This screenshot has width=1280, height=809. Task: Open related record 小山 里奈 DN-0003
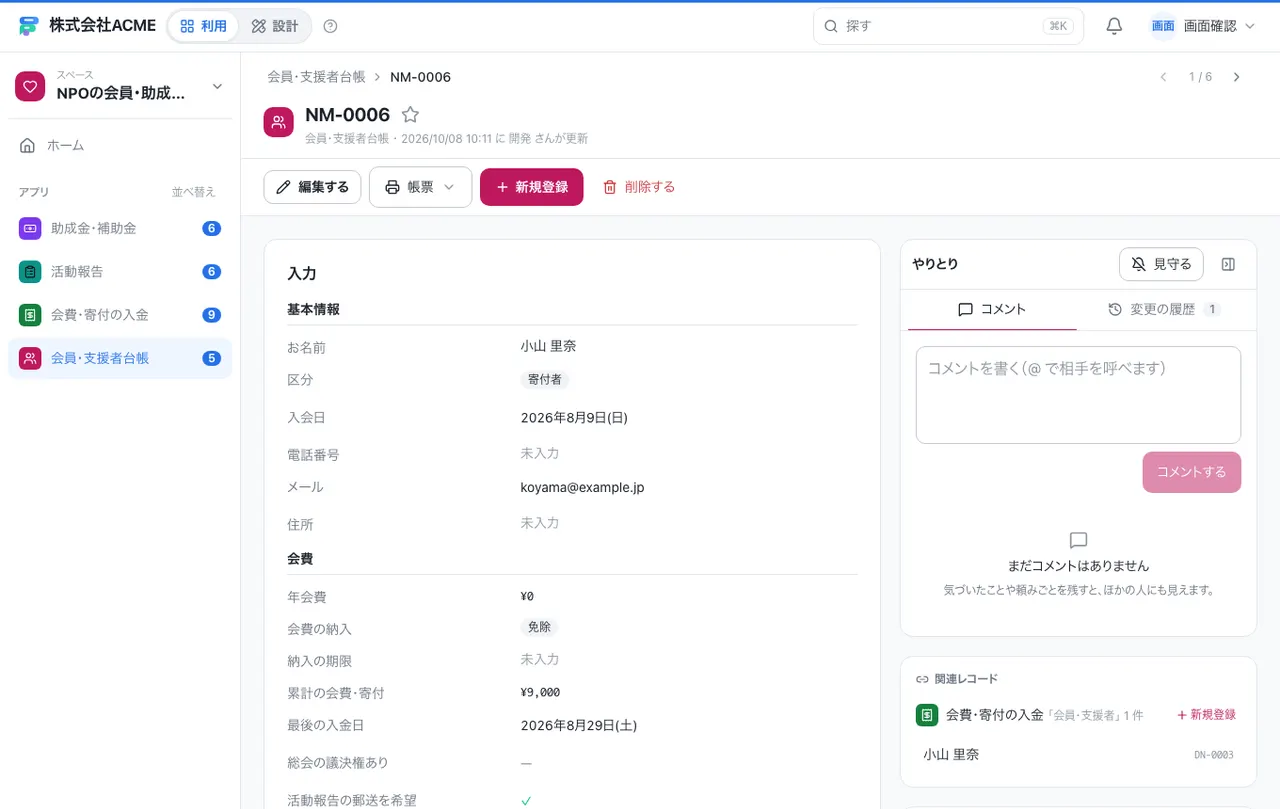click(x=1078, y=755)
